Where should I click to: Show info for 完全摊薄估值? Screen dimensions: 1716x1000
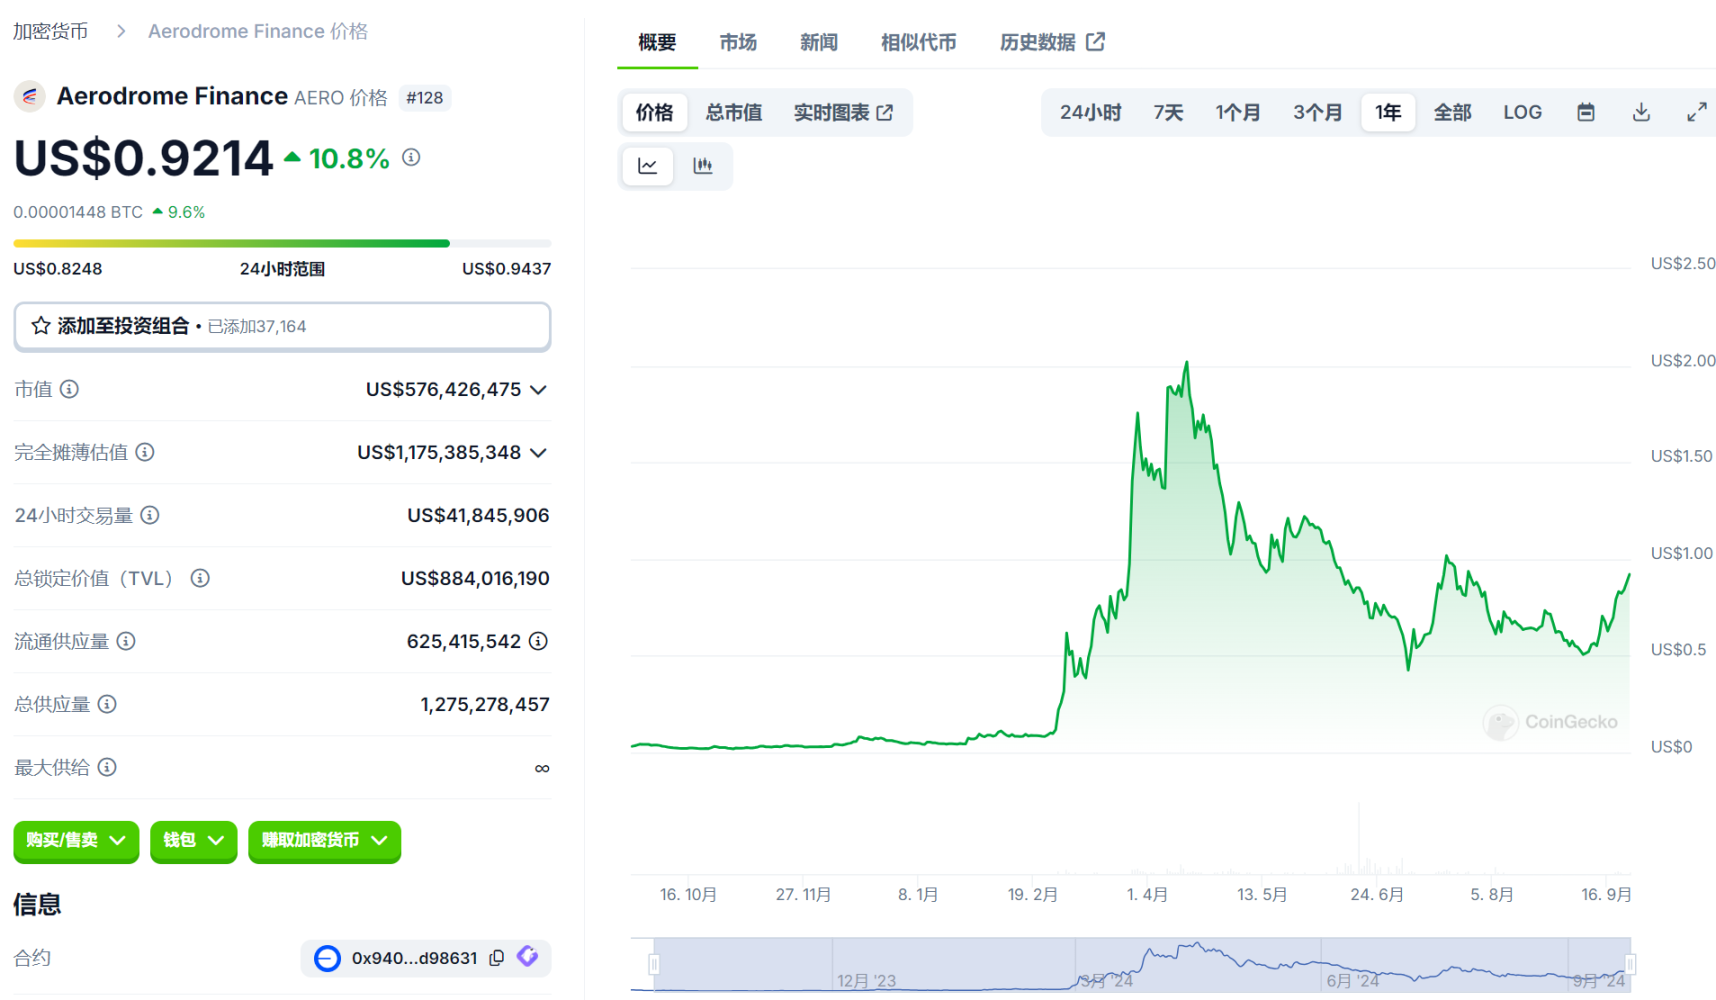[145, 452]
